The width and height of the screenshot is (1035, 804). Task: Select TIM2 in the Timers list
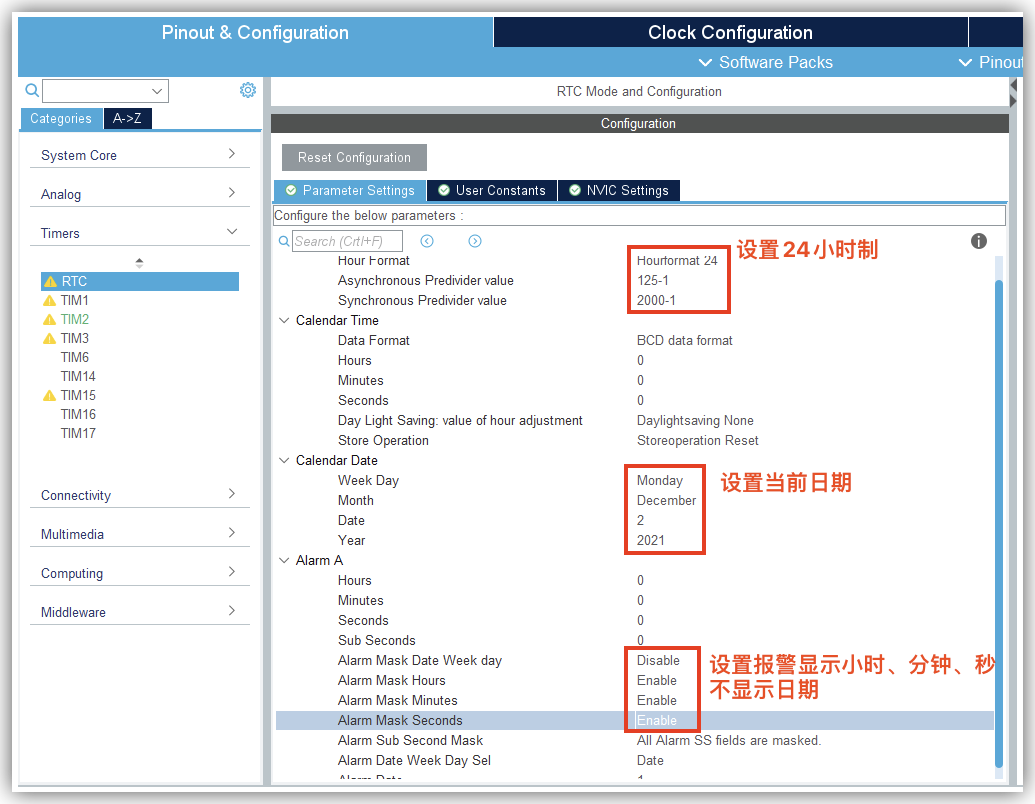(x=74, y=320)
